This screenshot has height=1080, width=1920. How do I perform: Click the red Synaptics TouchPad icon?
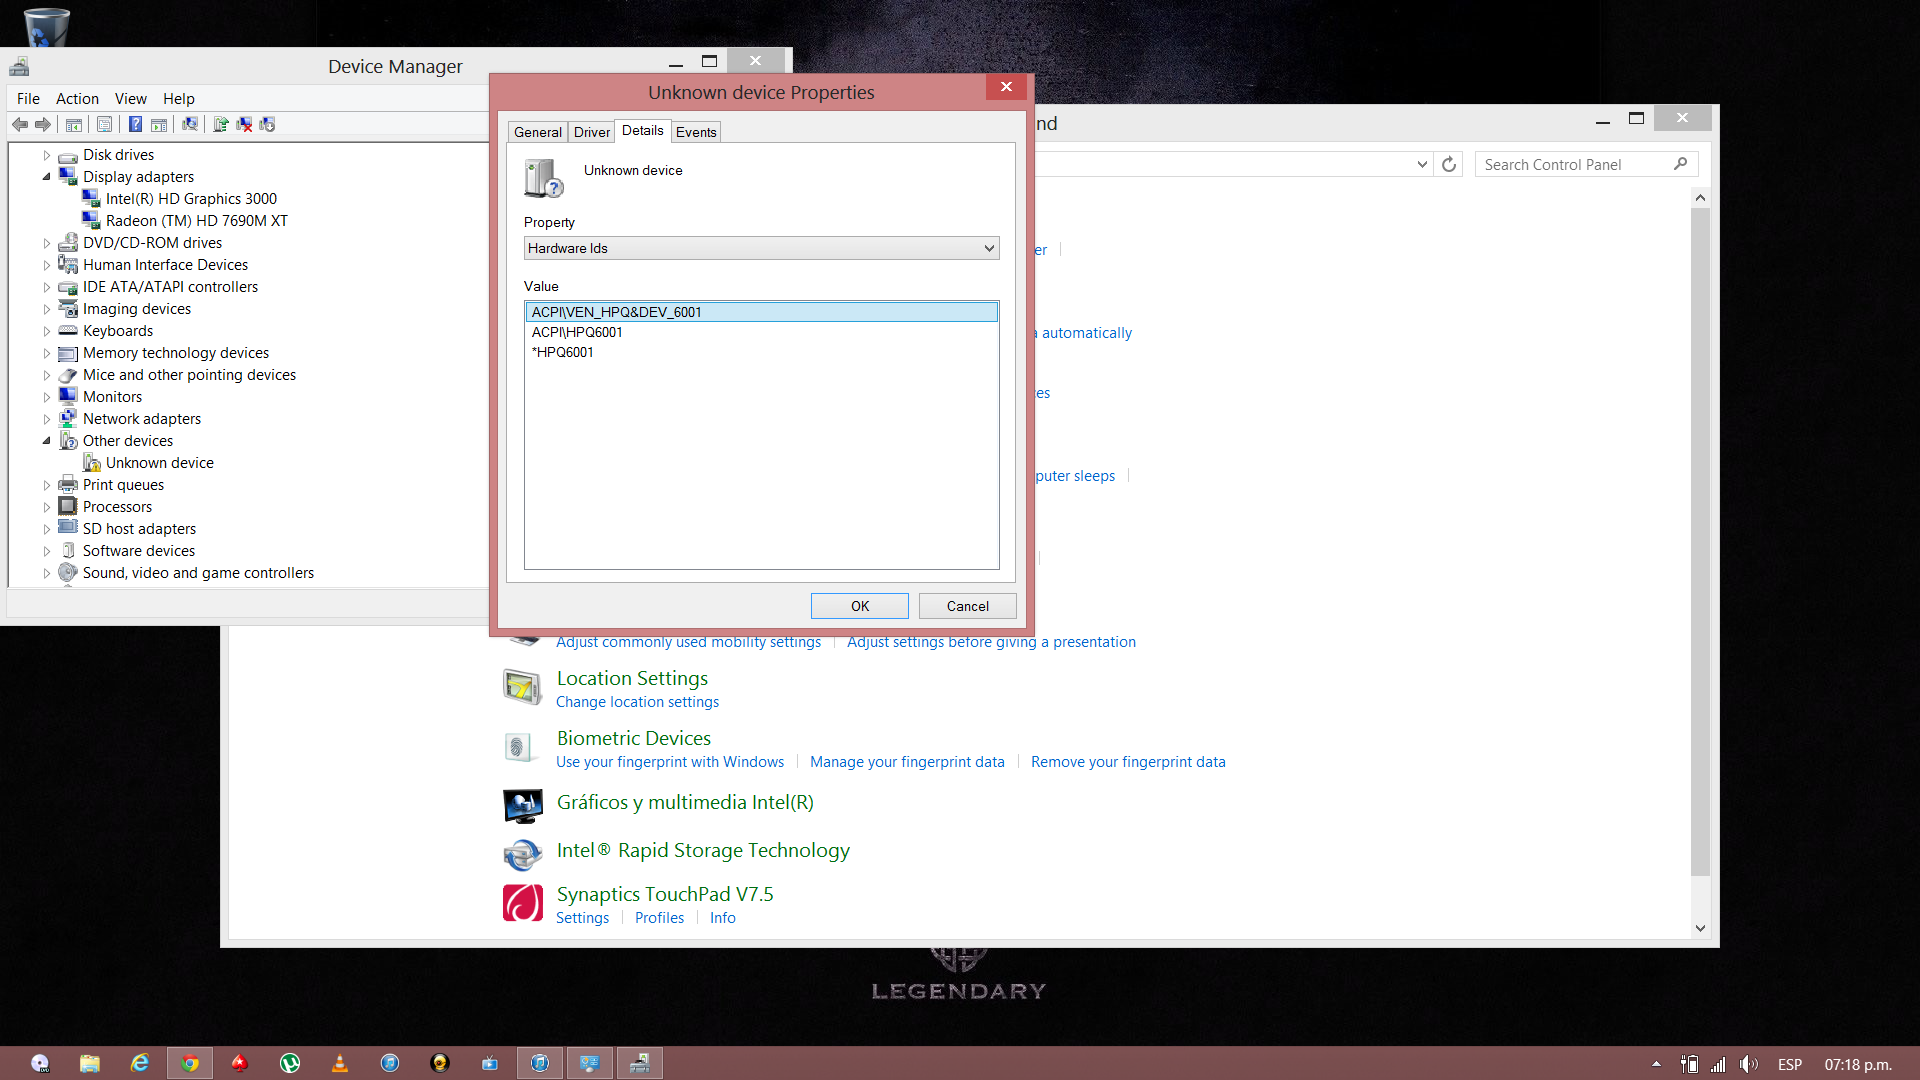tap(523, 902)
